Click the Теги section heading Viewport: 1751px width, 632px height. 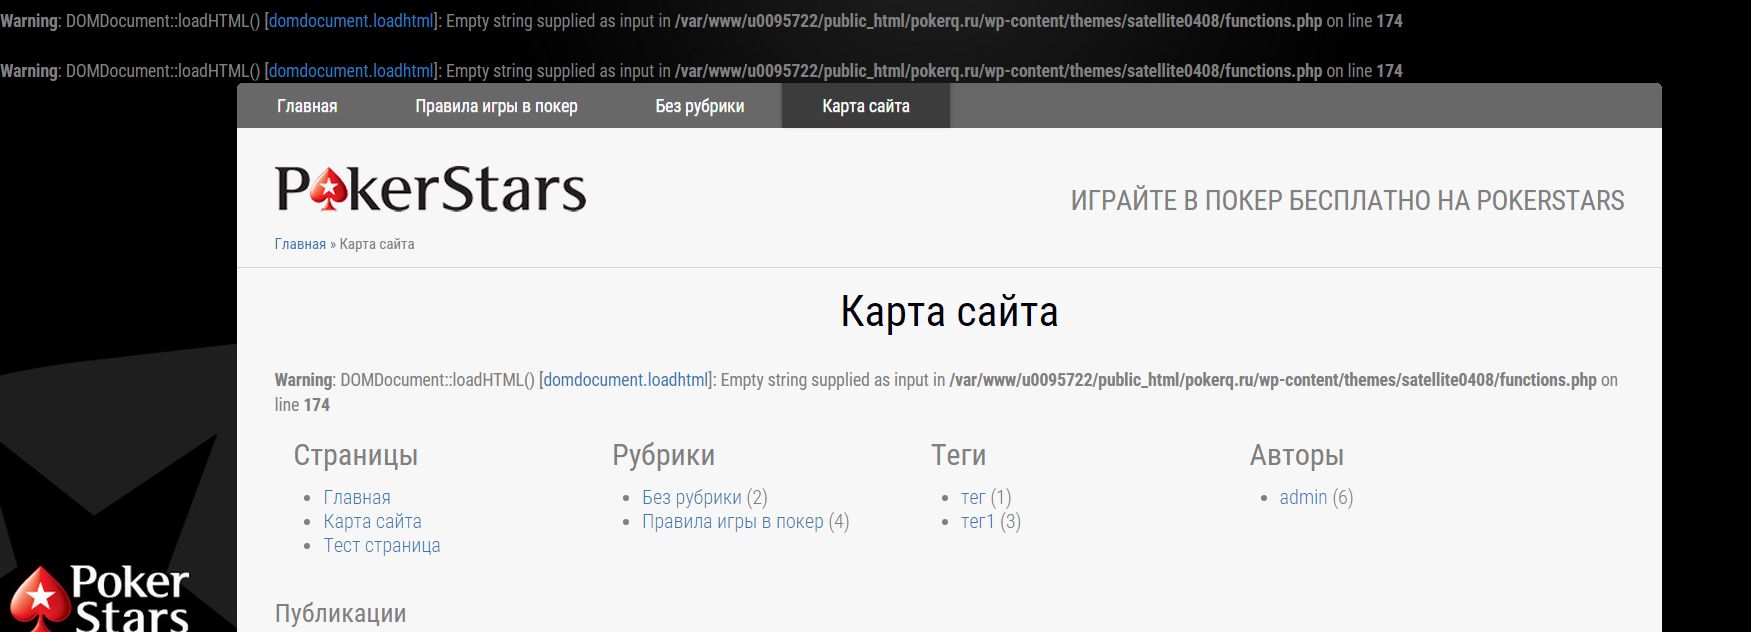pos(958,456)
